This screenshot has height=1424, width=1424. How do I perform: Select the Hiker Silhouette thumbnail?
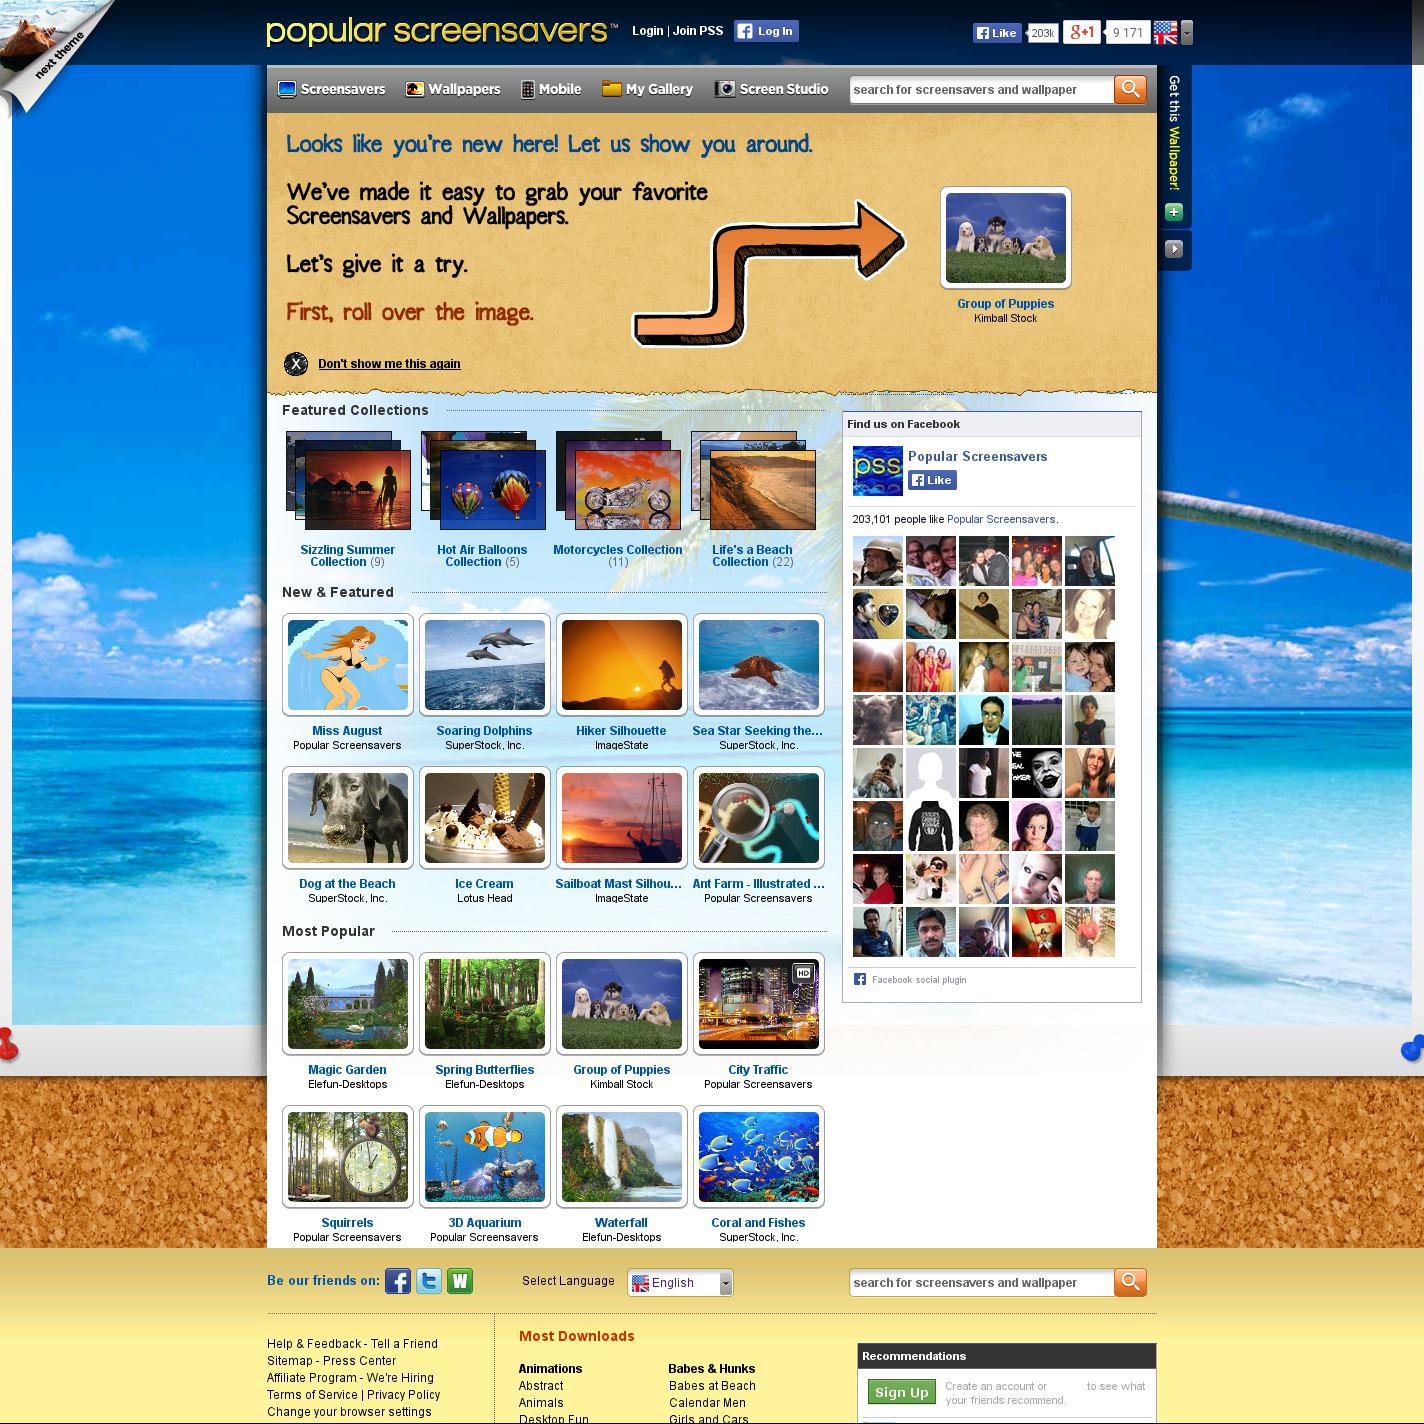pos(622,665)
